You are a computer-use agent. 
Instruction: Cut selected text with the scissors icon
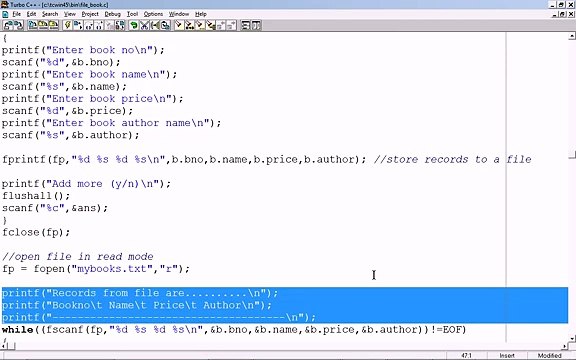click(144, 25)
